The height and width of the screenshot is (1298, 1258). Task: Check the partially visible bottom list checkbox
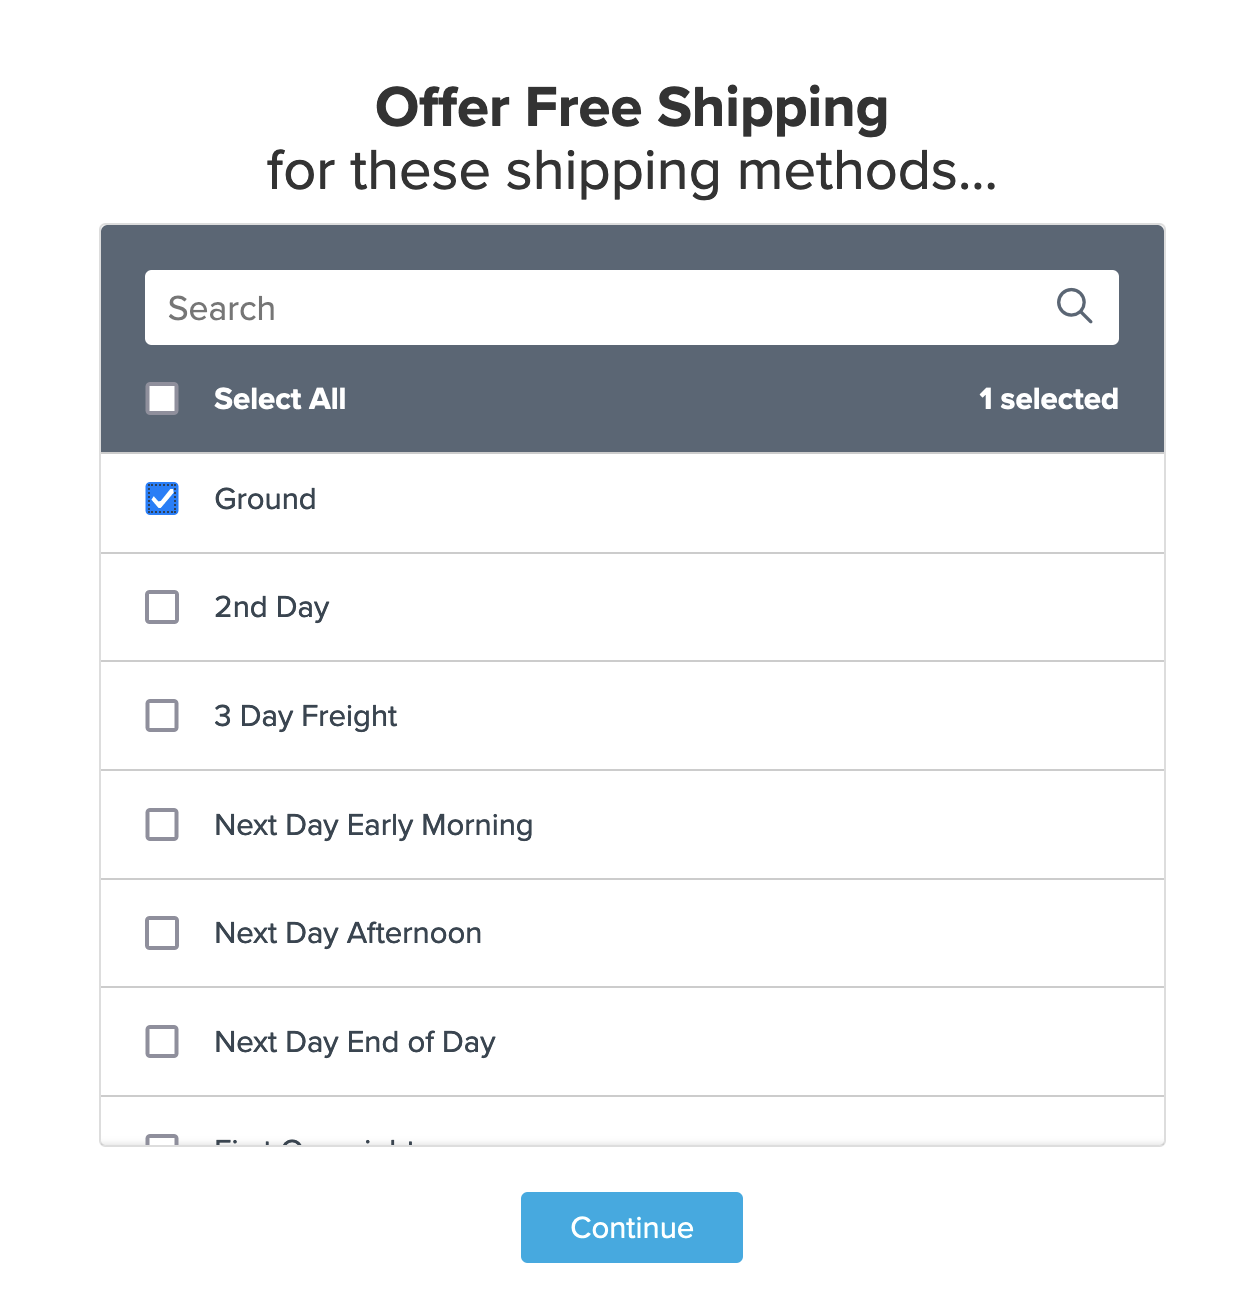(162, 1139)
